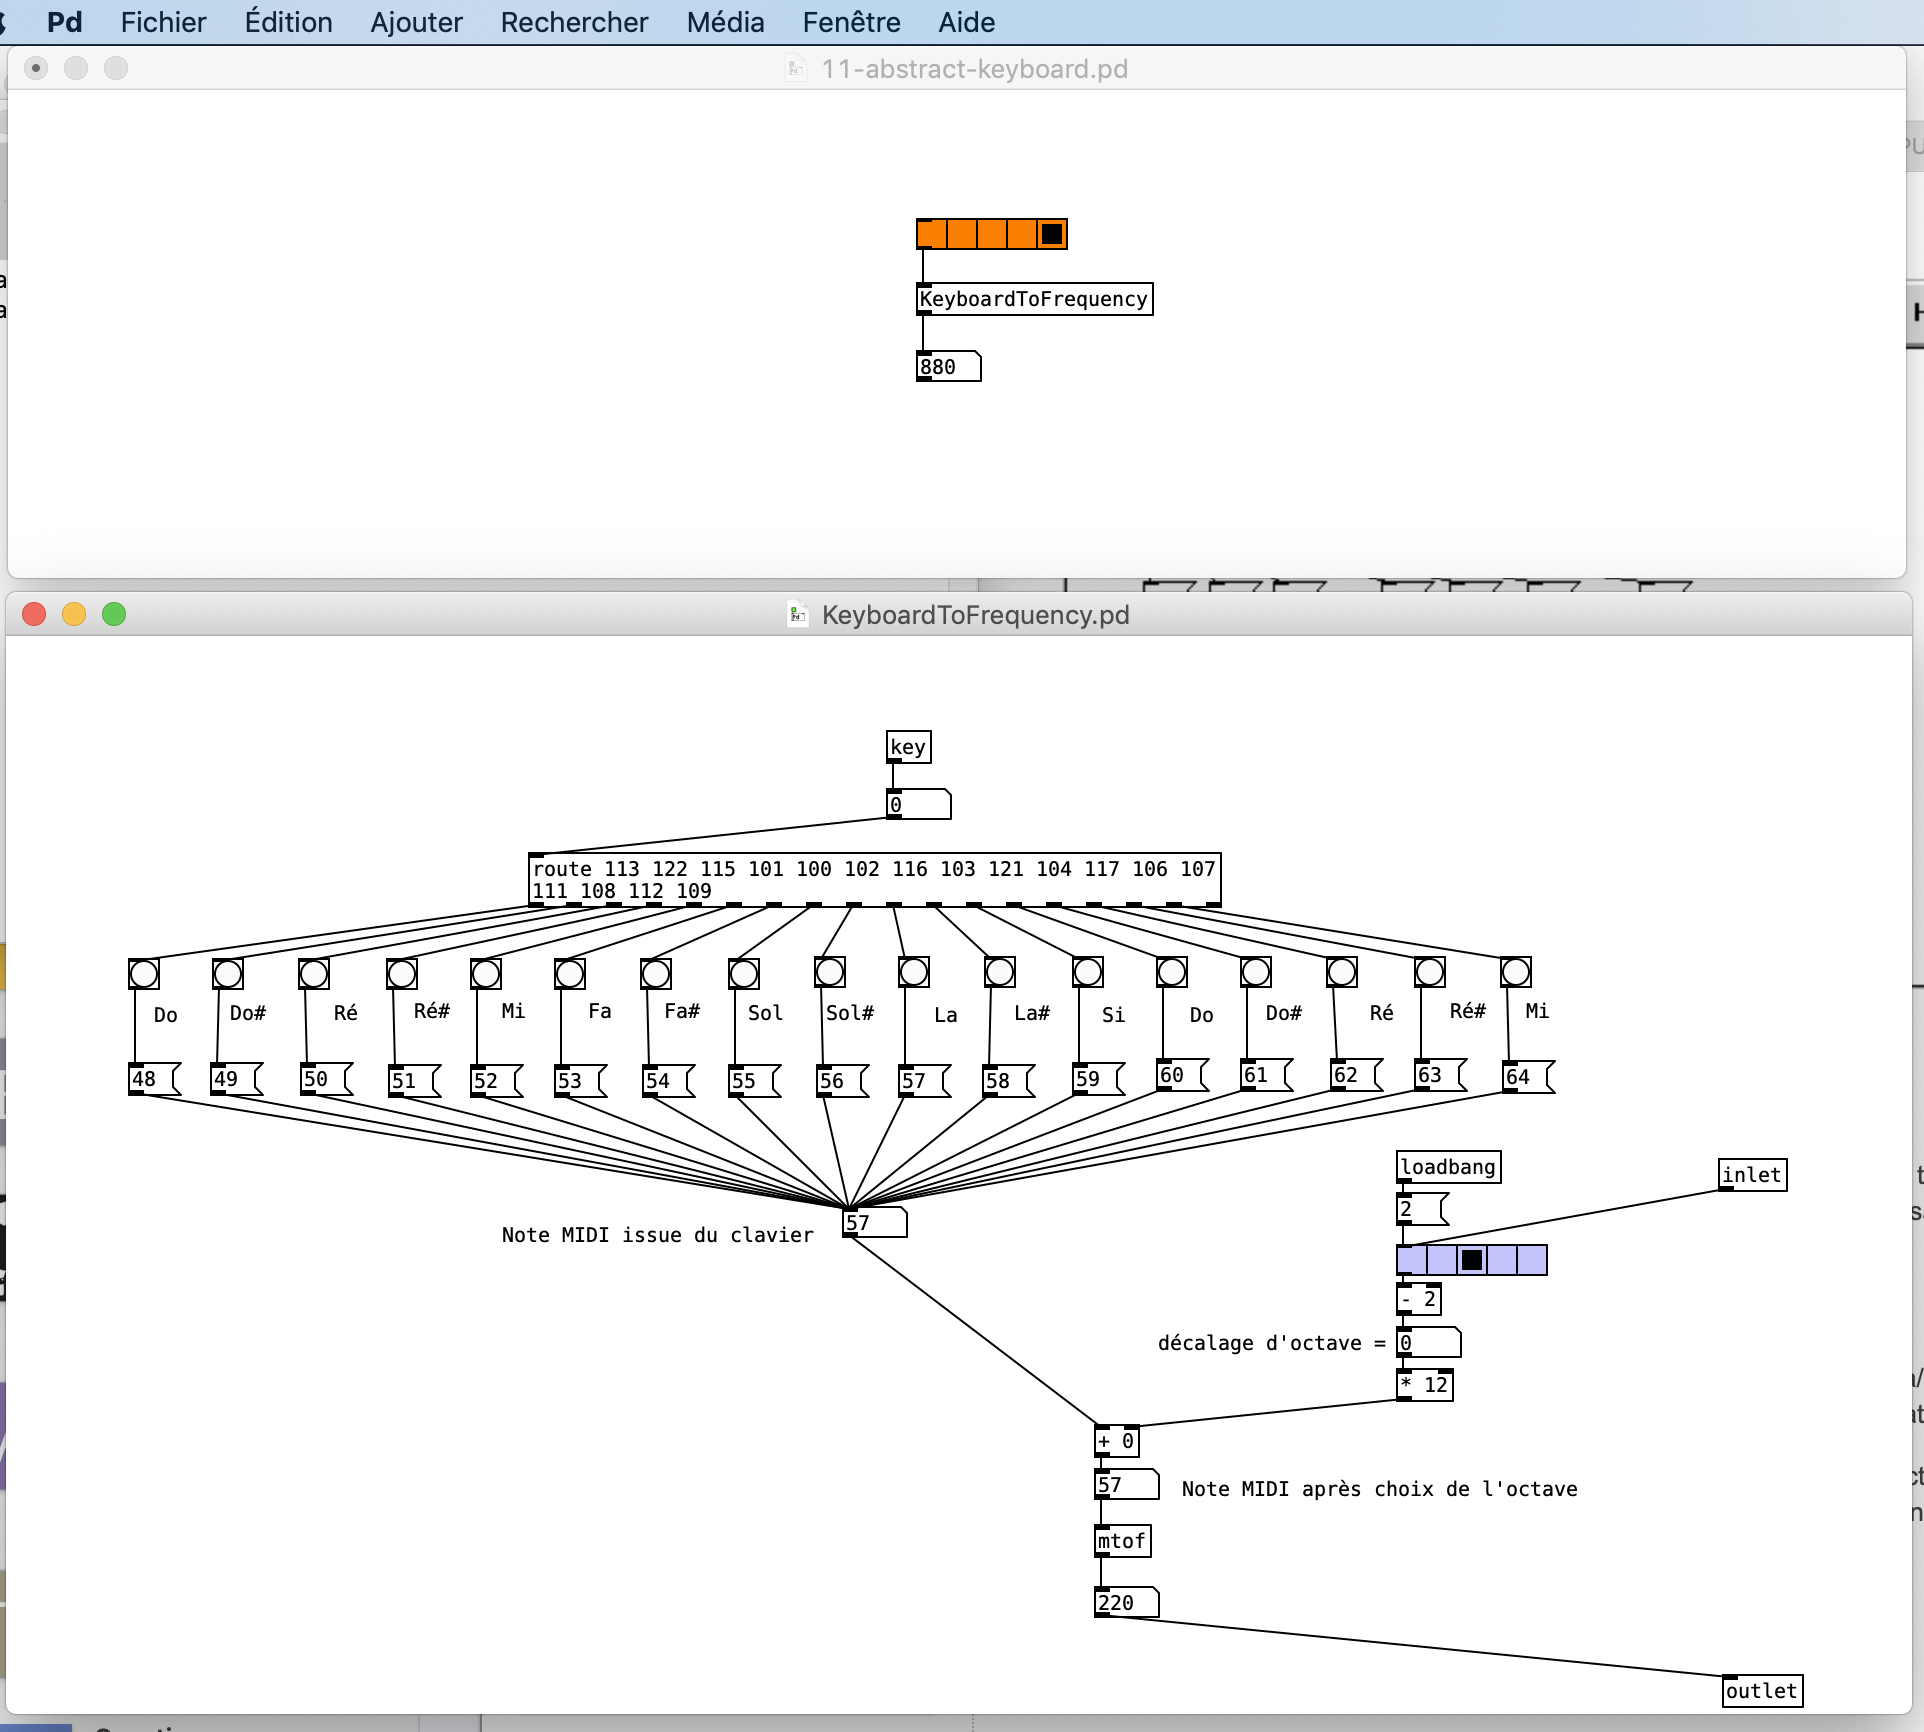Toggle the black button in orange row
The image size is (1924, 1732).
(1043, 234)
